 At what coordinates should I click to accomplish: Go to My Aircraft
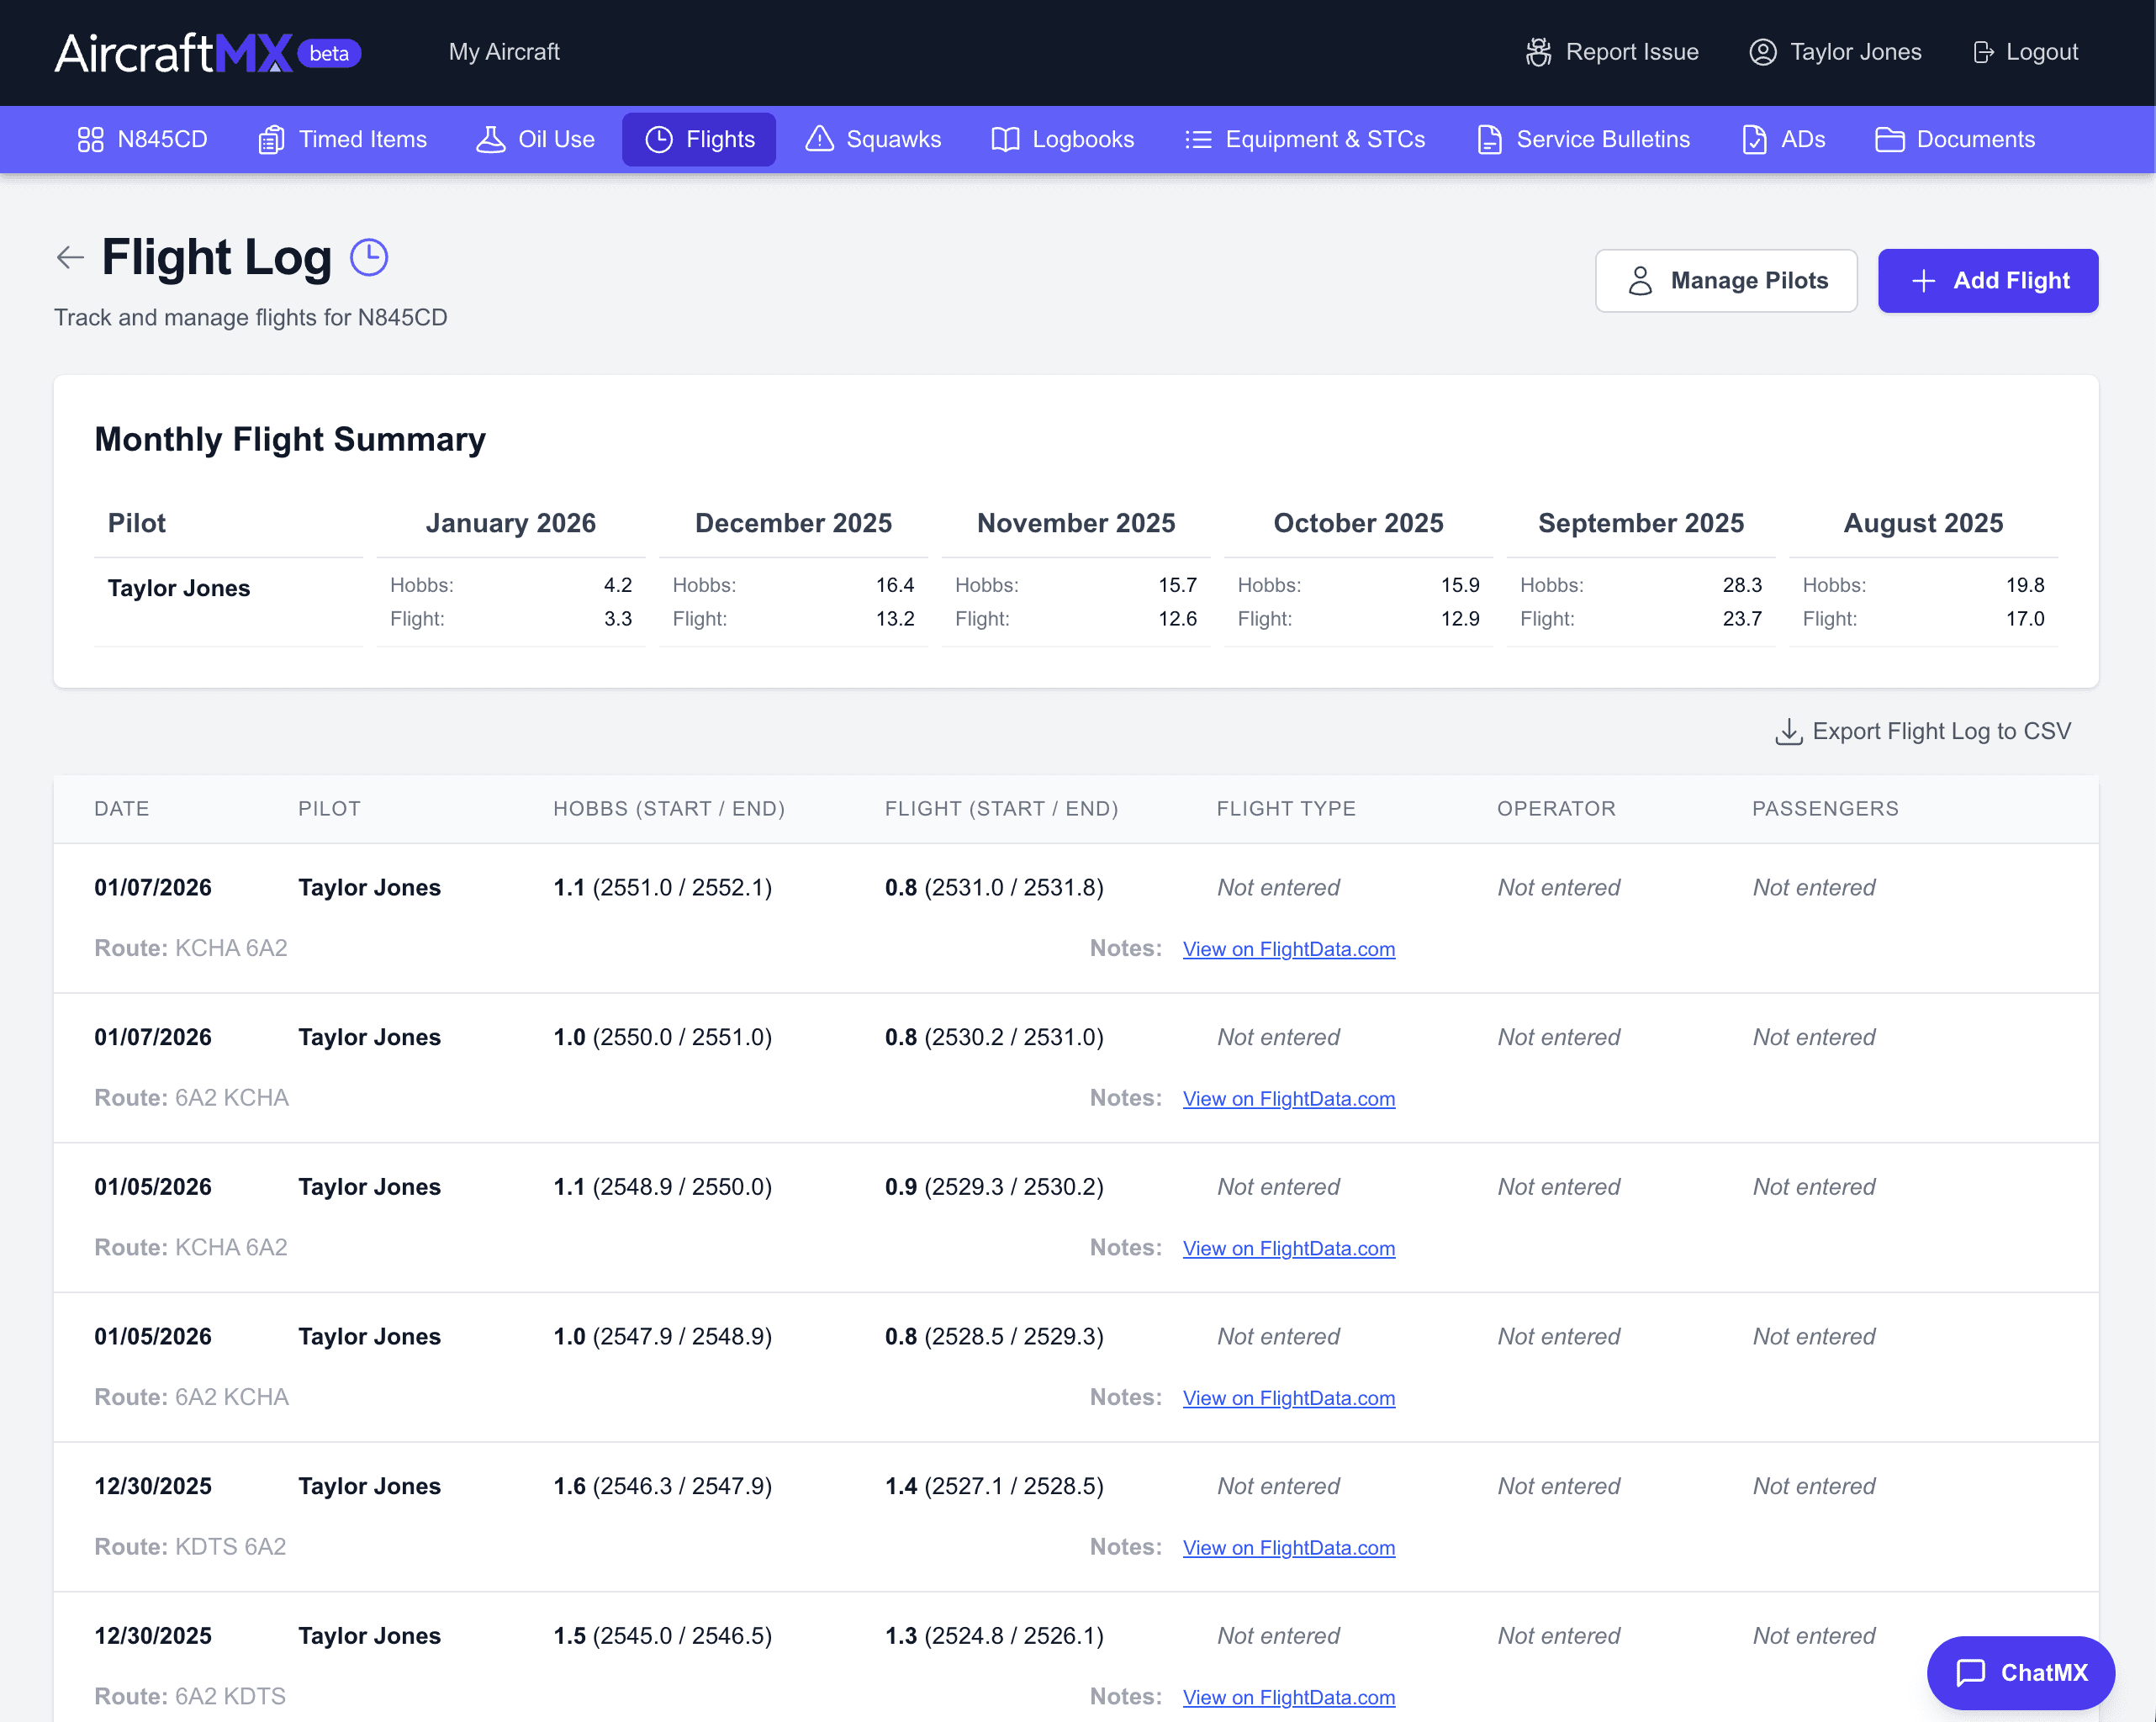pos(504,52)
